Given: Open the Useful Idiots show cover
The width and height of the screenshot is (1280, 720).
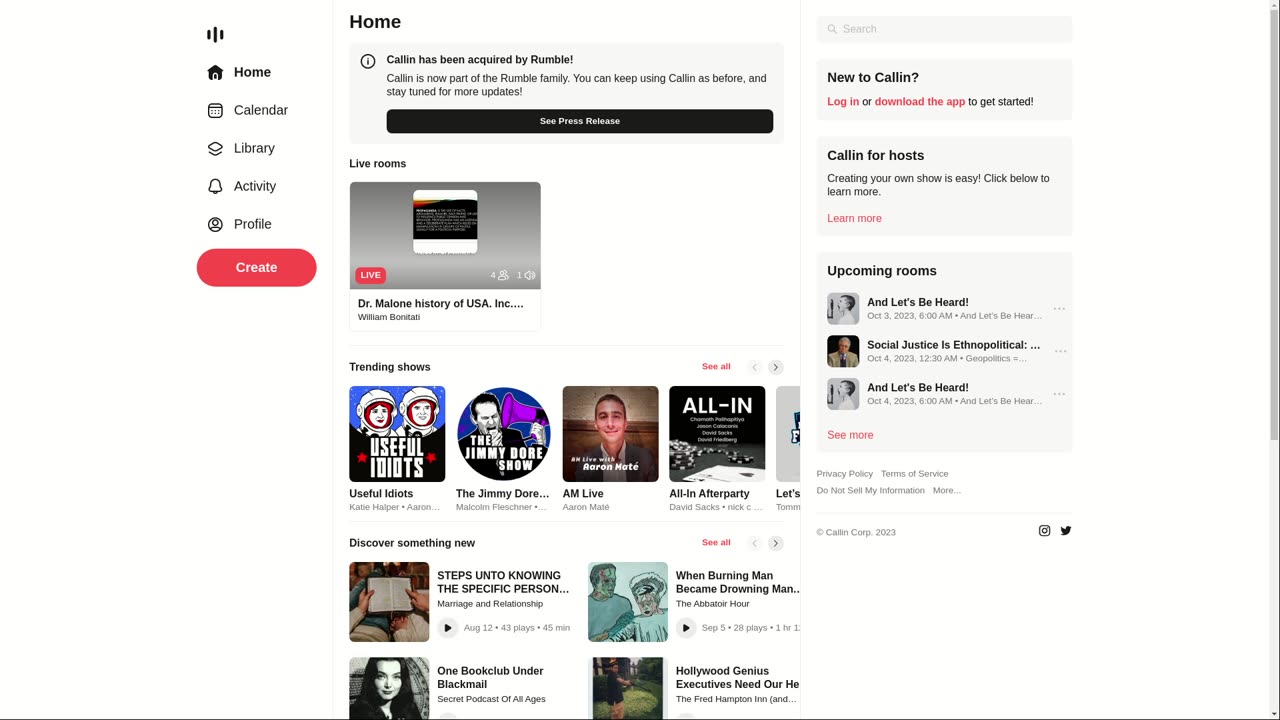Looking at the screenshot, I should [x=397, y=434].
